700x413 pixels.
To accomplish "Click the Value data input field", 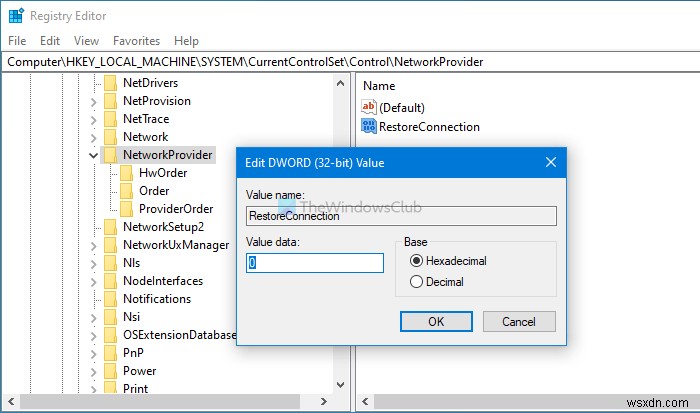I will (315, 263).
